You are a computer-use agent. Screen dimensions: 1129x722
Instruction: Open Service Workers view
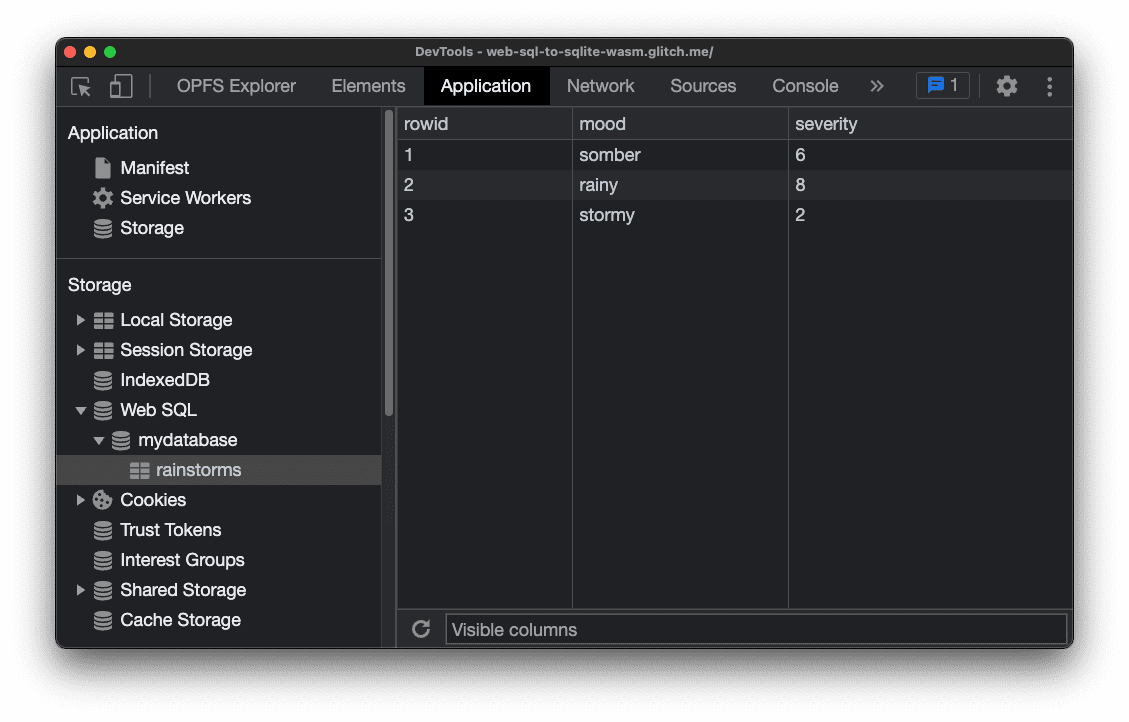pos(185,197)
